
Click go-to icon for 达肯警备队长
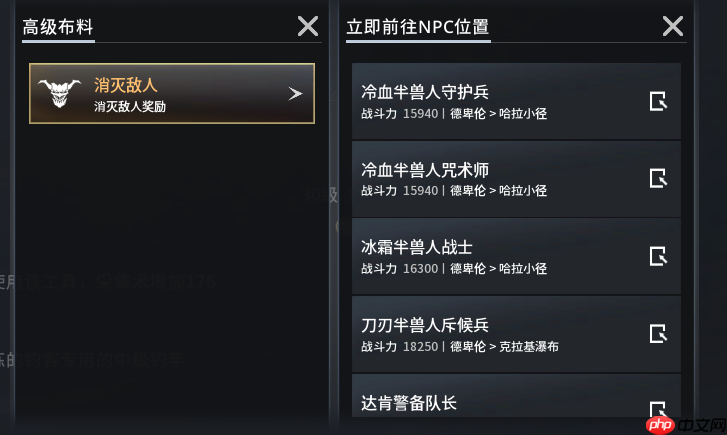click(658, 408)
